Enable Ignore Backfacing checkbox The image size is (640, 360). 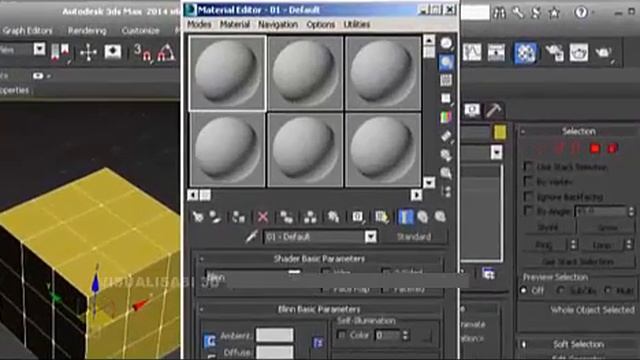click(x=528, y=196)
